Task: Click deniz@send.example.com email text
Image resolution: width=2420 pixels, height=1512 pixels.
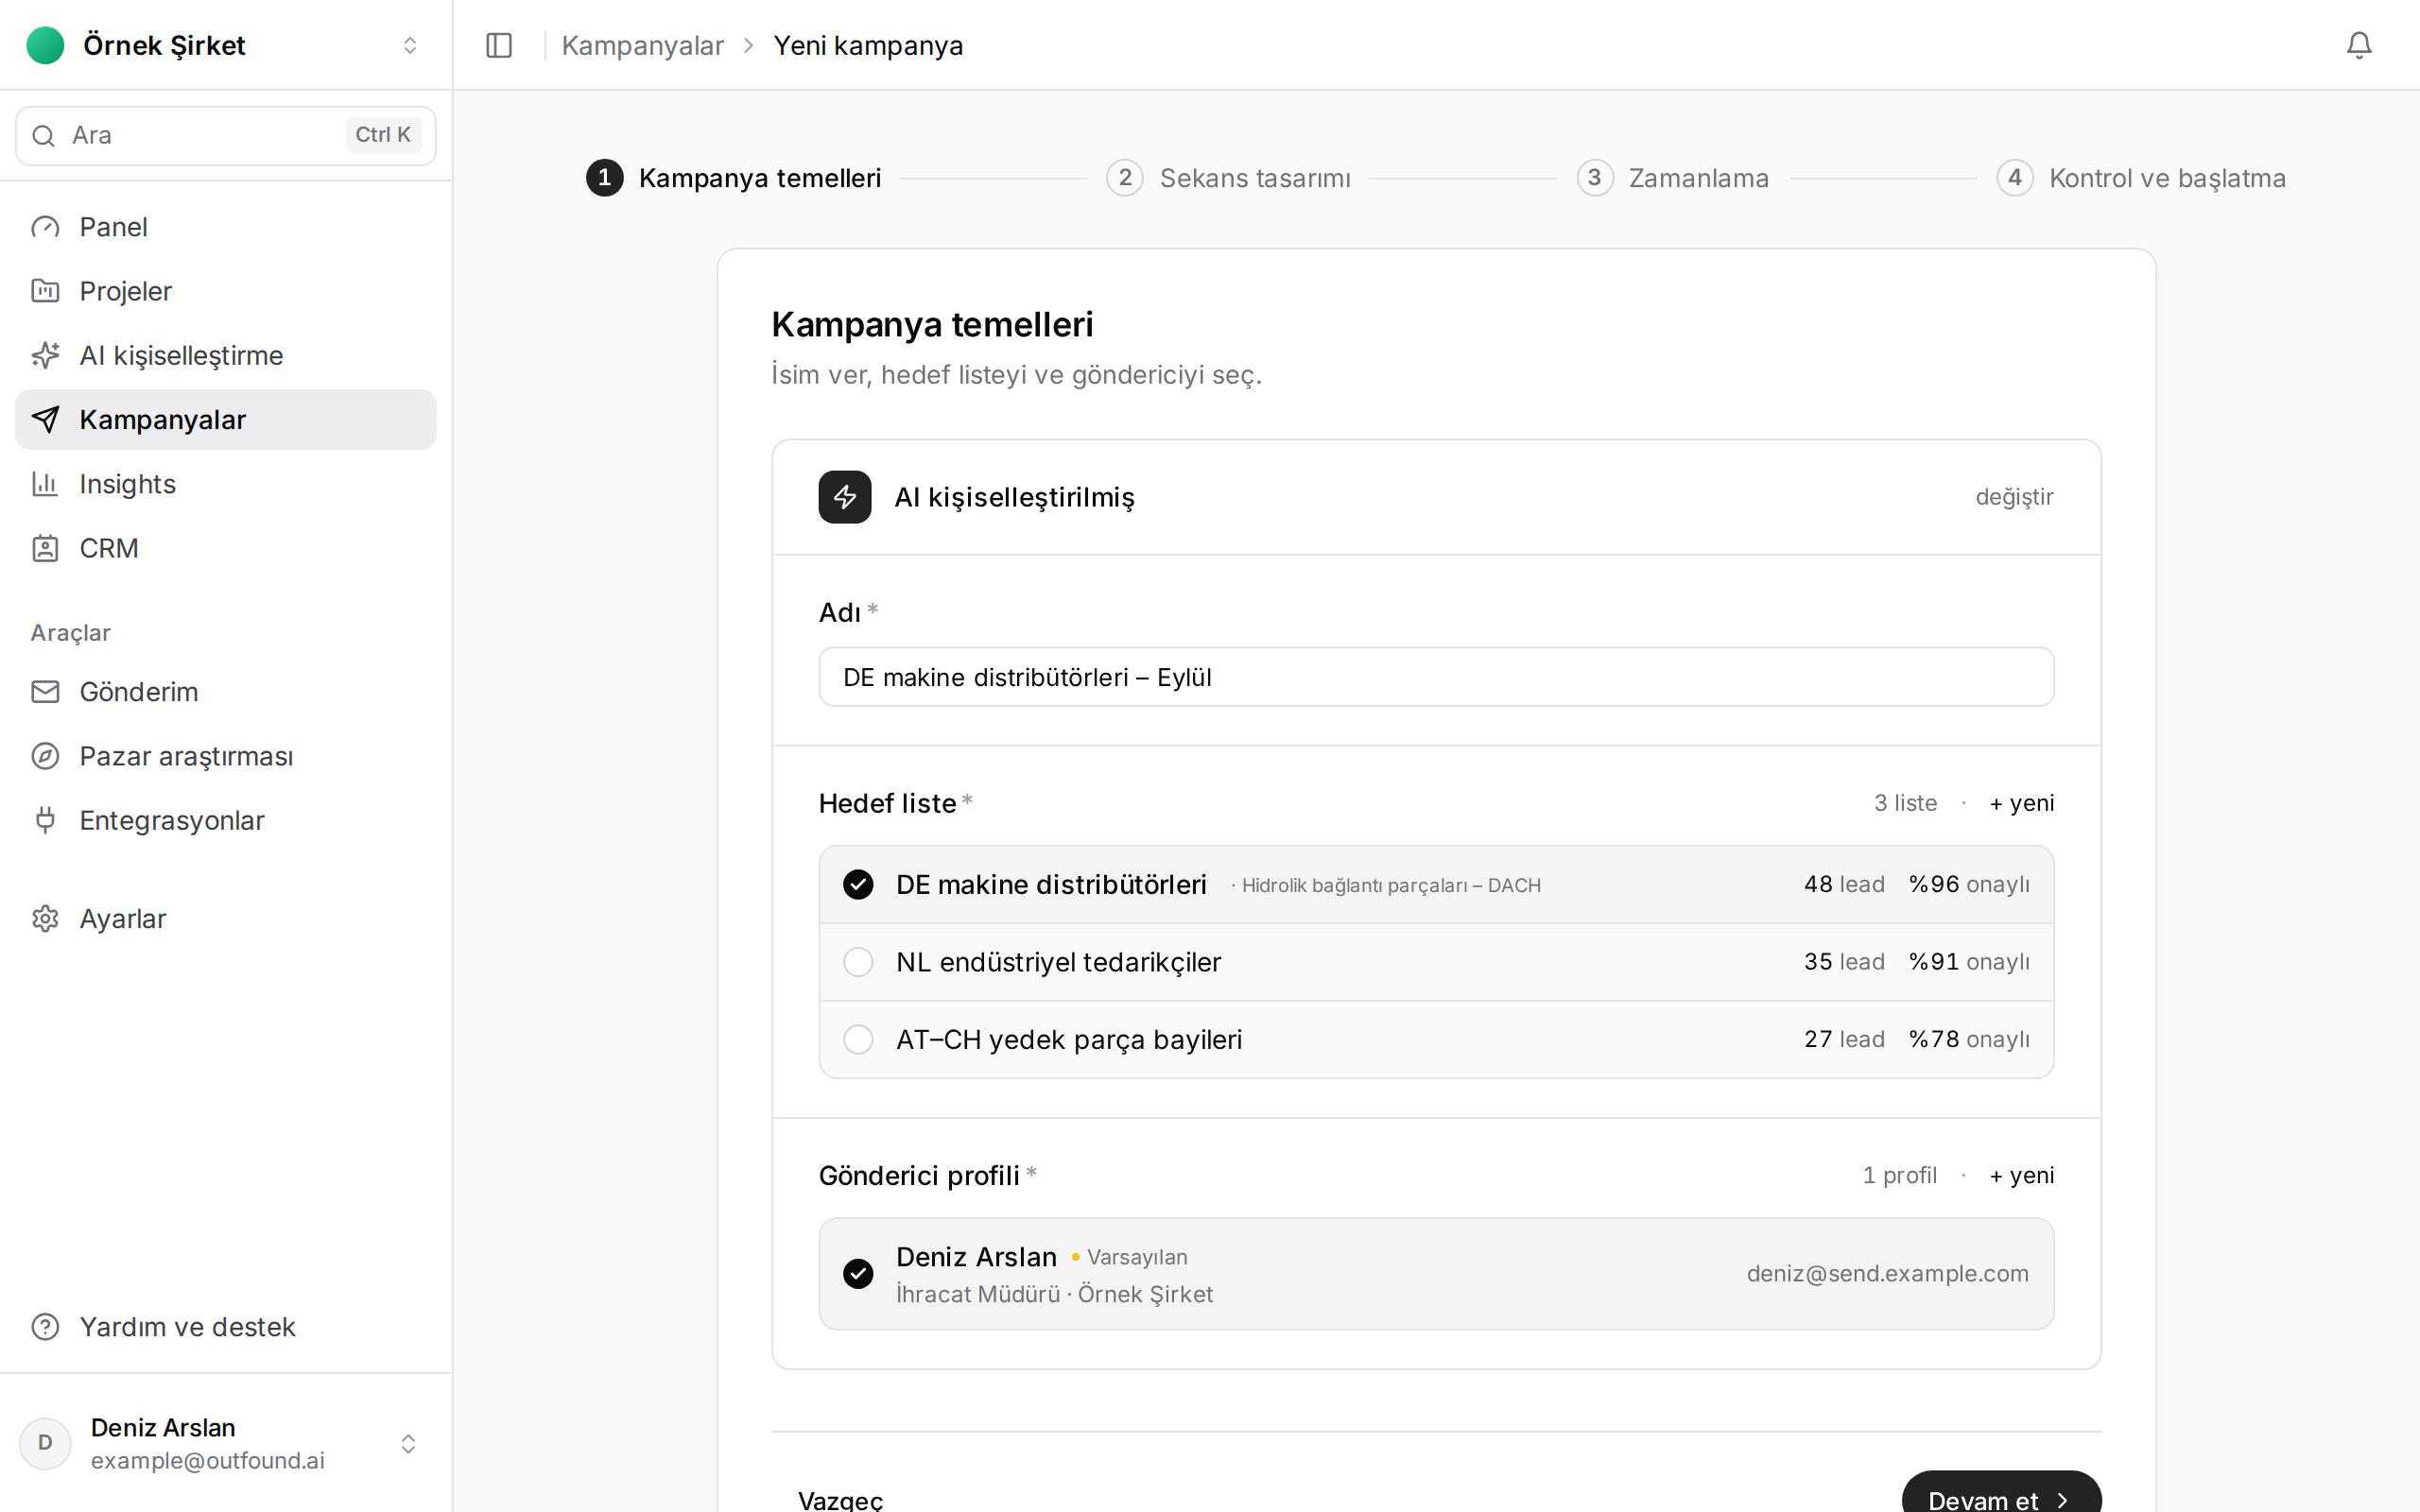Action: tap(1887, 1273)
